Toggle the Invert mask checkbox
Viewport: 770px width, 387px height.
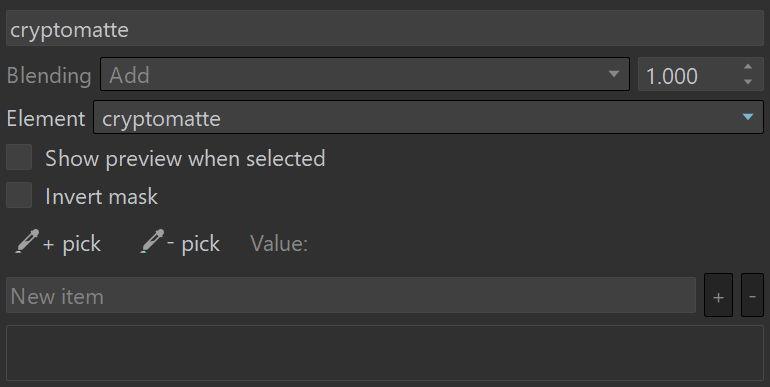point(19,195)
